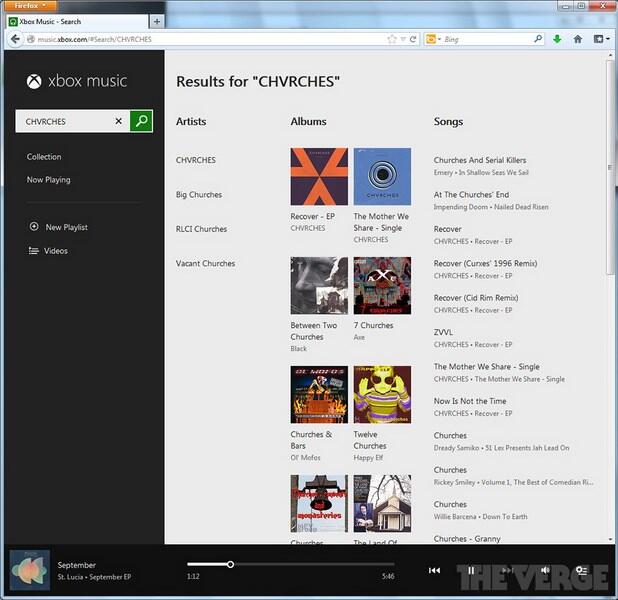Click the green search magnifier button

141,121
